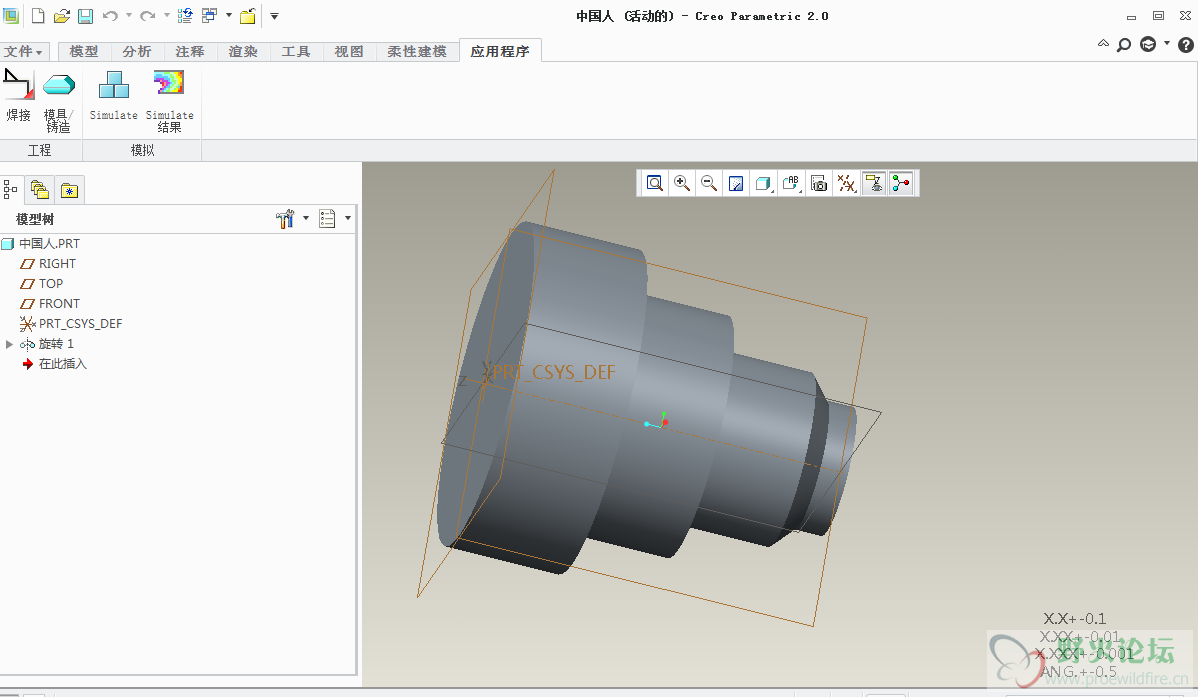The width and height of the screenshot is (1198, 697).
Task: Undo the last action
Action: click(x=110, y=15)
